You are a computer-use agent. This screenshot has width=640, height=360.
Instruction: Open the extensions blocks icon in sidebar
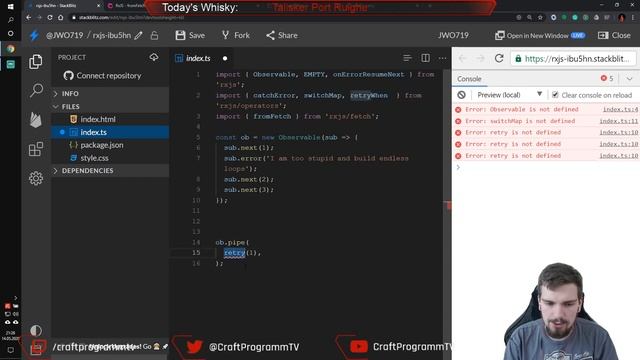[36, 149]
